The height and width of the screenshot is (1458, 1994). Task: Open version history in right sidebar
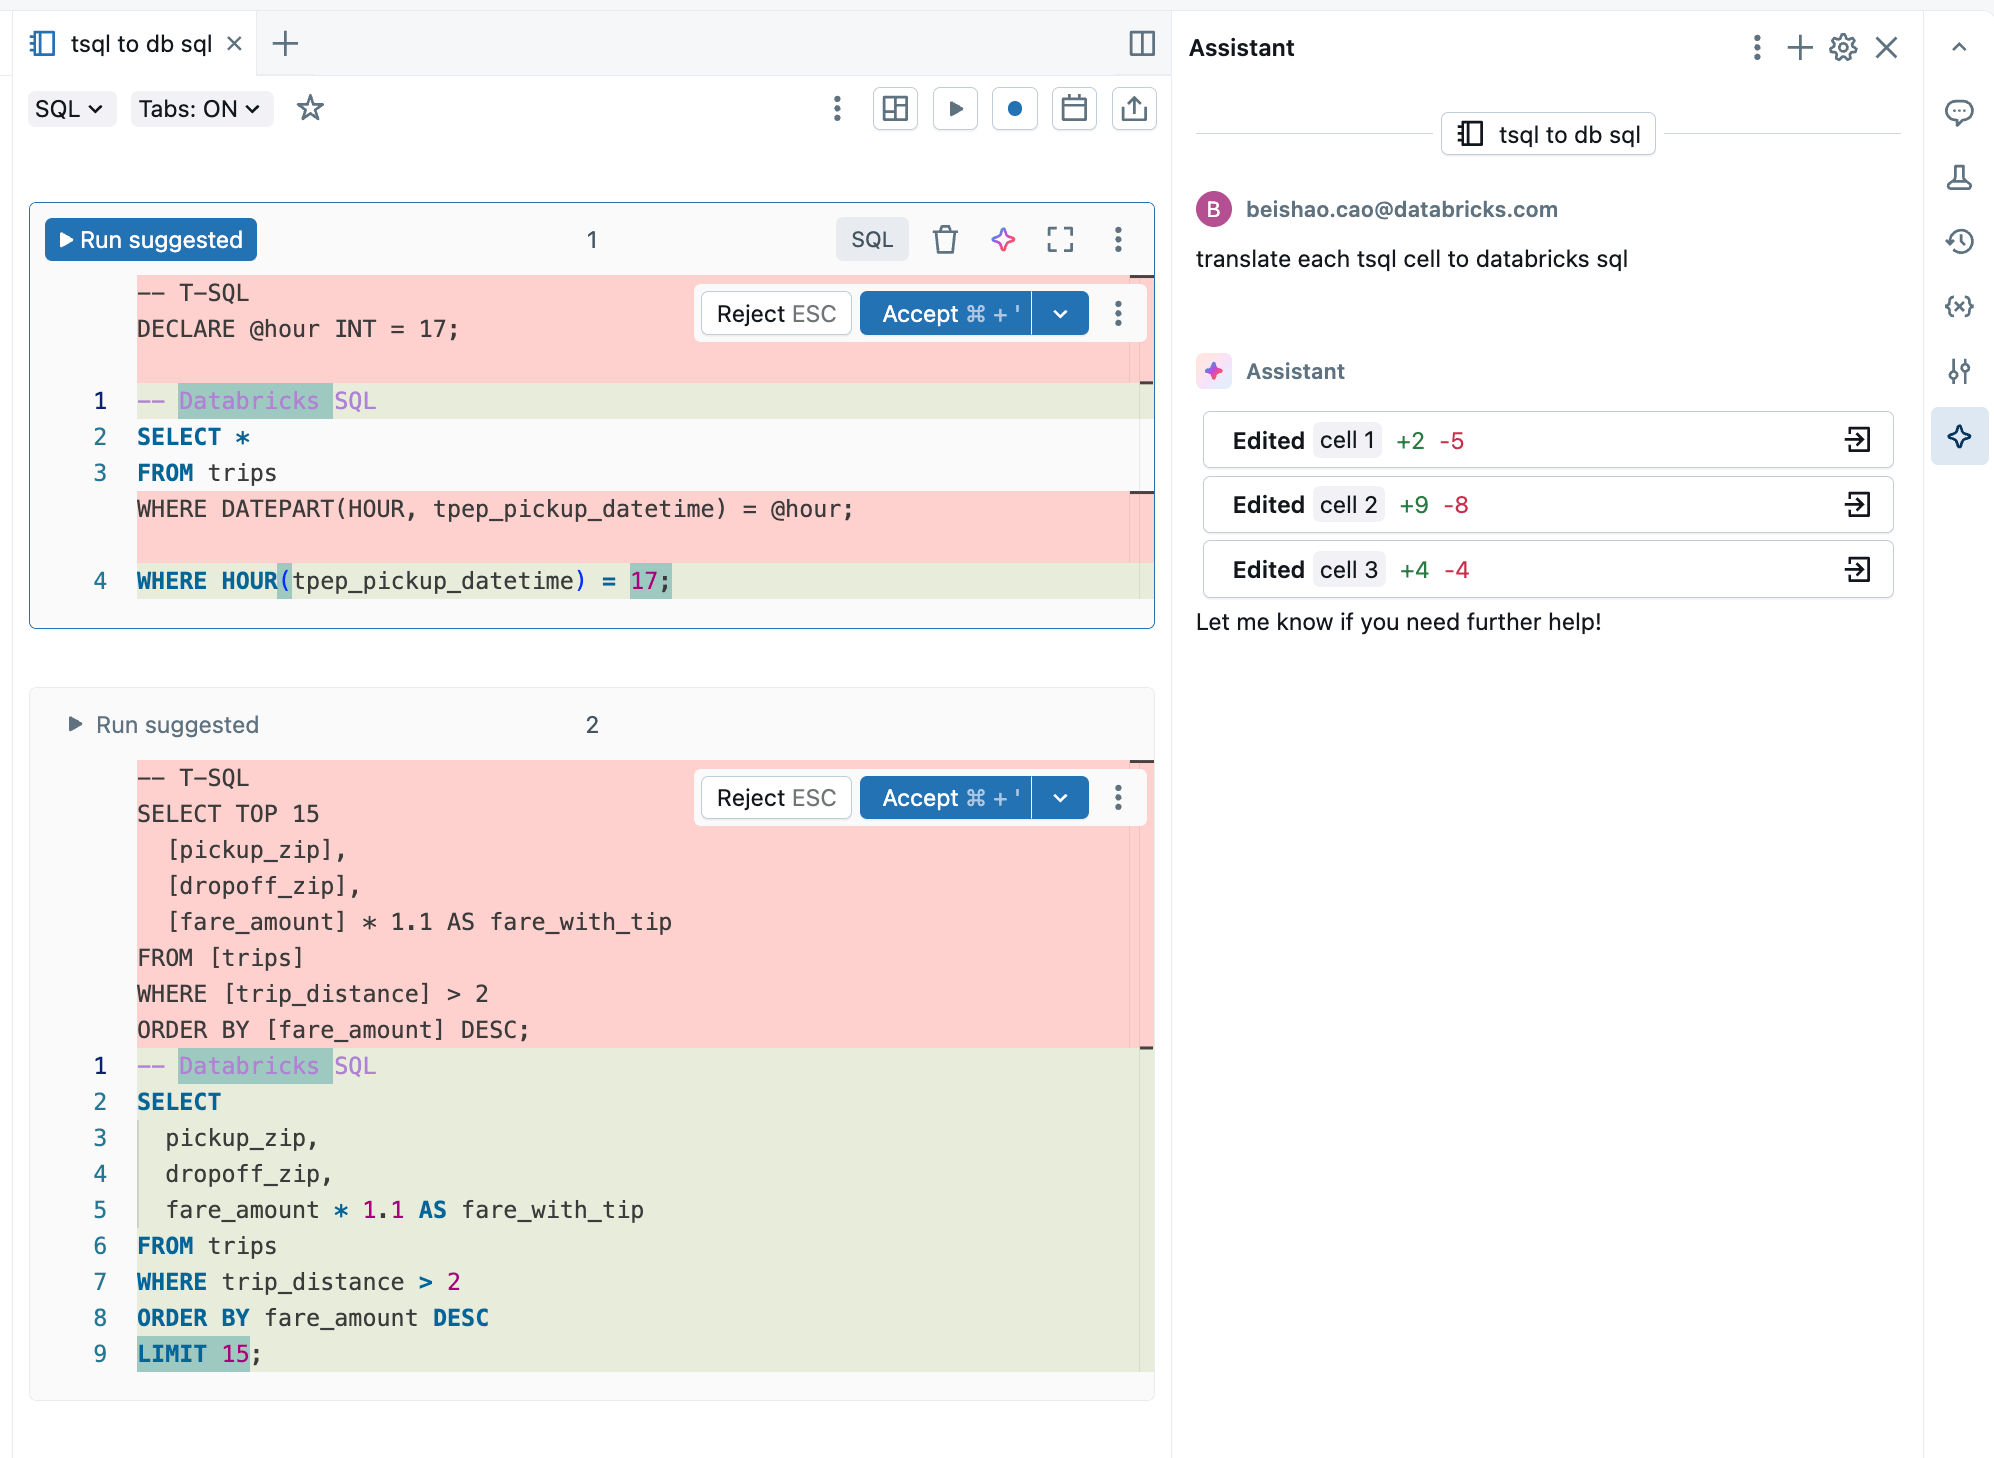(1959, 241)
